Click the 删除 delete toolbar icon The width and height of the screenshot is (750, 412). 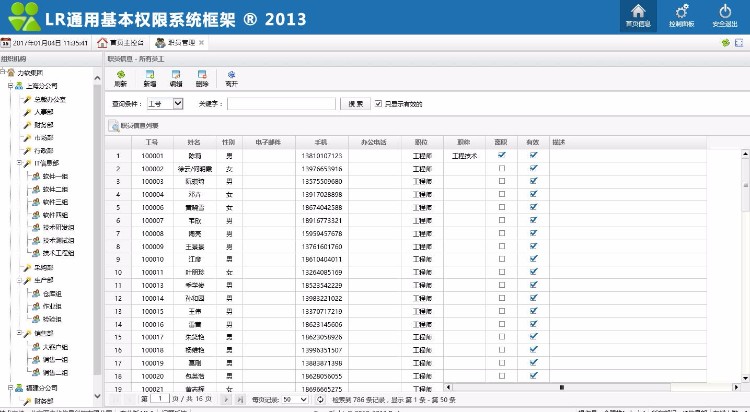(x=202, y=75)
